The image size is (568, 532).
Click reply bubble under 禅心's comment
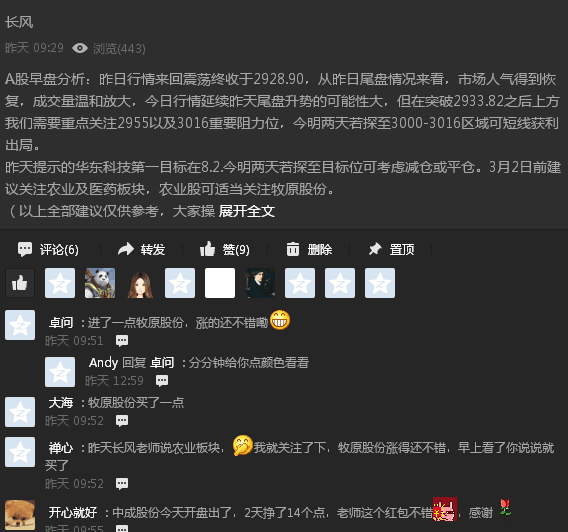[x=122, y=483]
